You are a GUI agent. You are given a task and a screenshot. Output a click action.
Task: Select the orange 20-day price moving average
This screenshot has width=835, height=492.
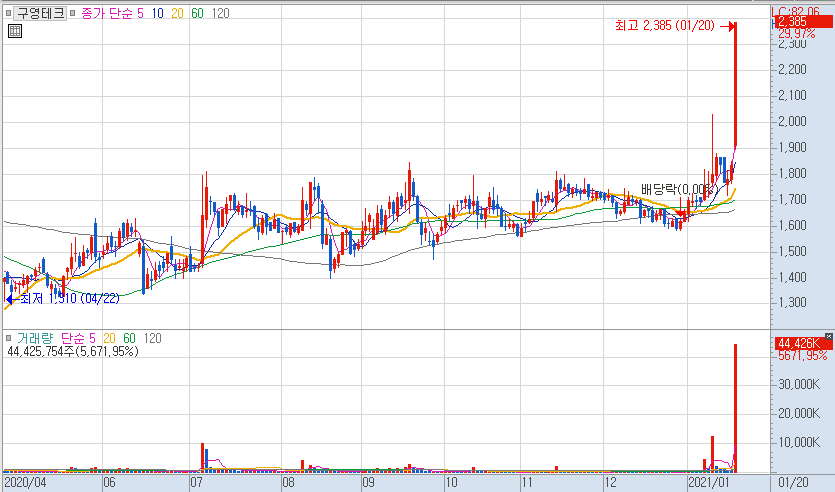(177, 13)
